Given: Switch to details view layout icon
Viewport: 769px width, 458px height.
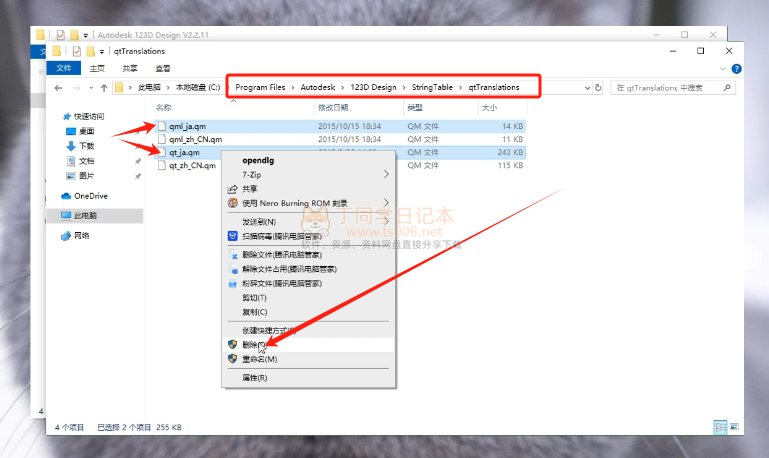Looking at the screenshot, I should coord(720,427).
